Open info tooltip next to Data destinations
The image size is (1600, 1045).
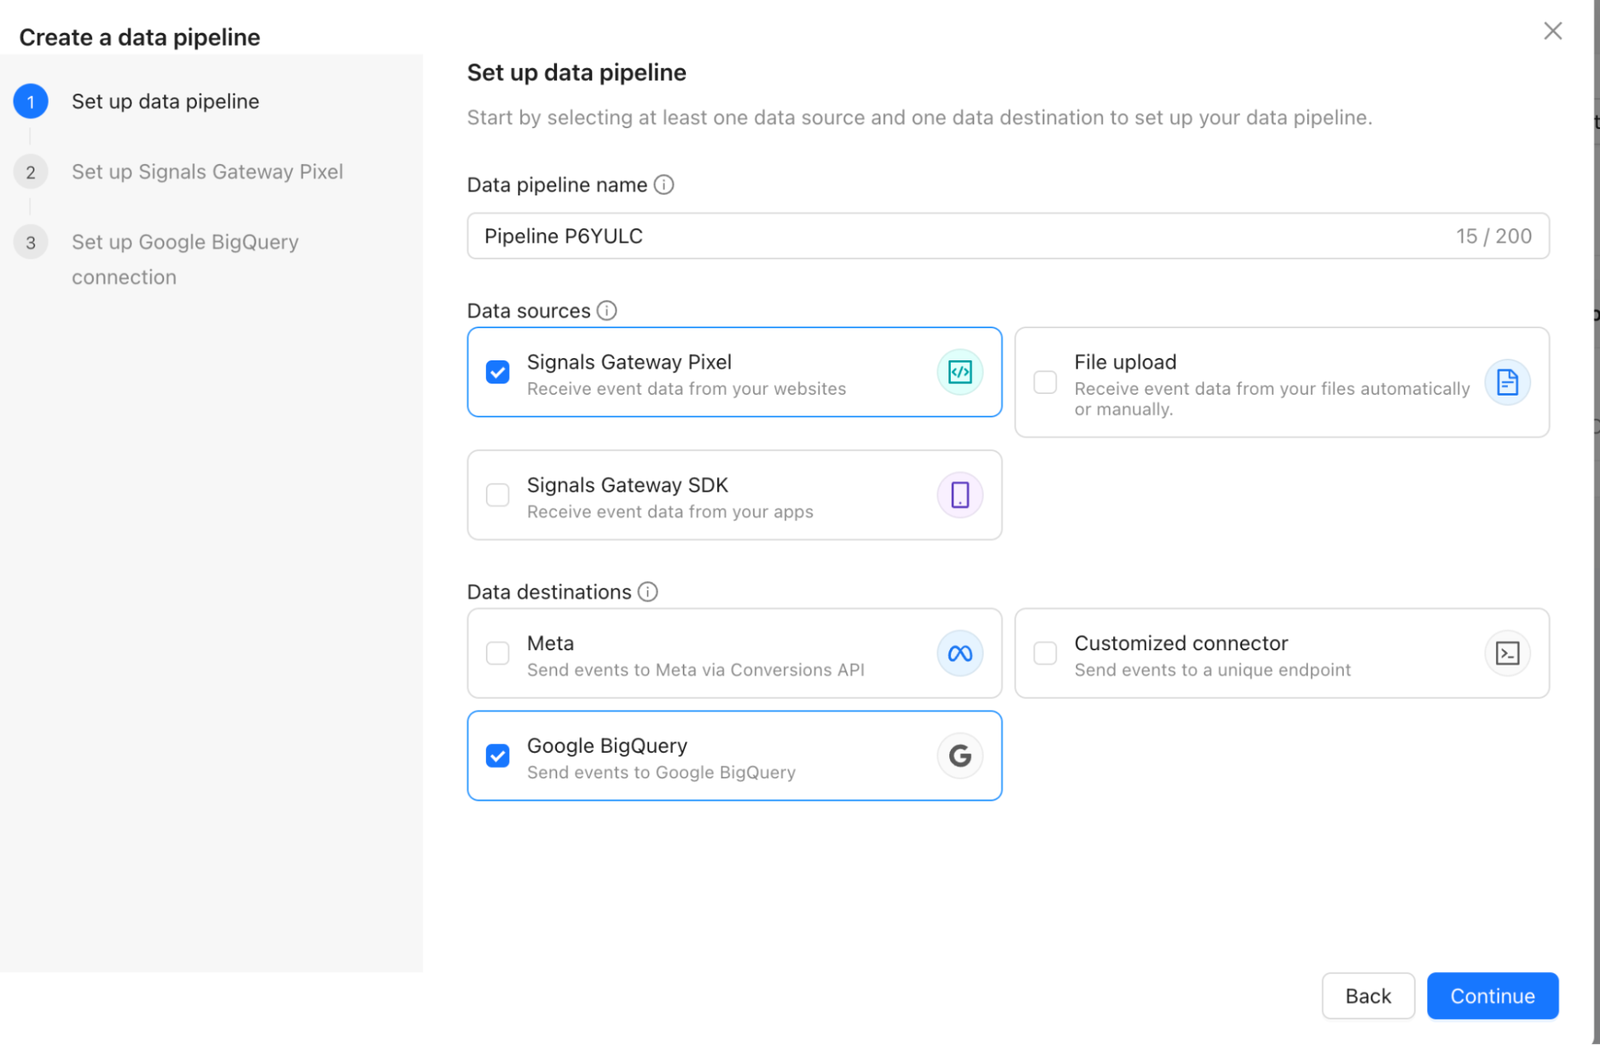click(x=648, y=592)
